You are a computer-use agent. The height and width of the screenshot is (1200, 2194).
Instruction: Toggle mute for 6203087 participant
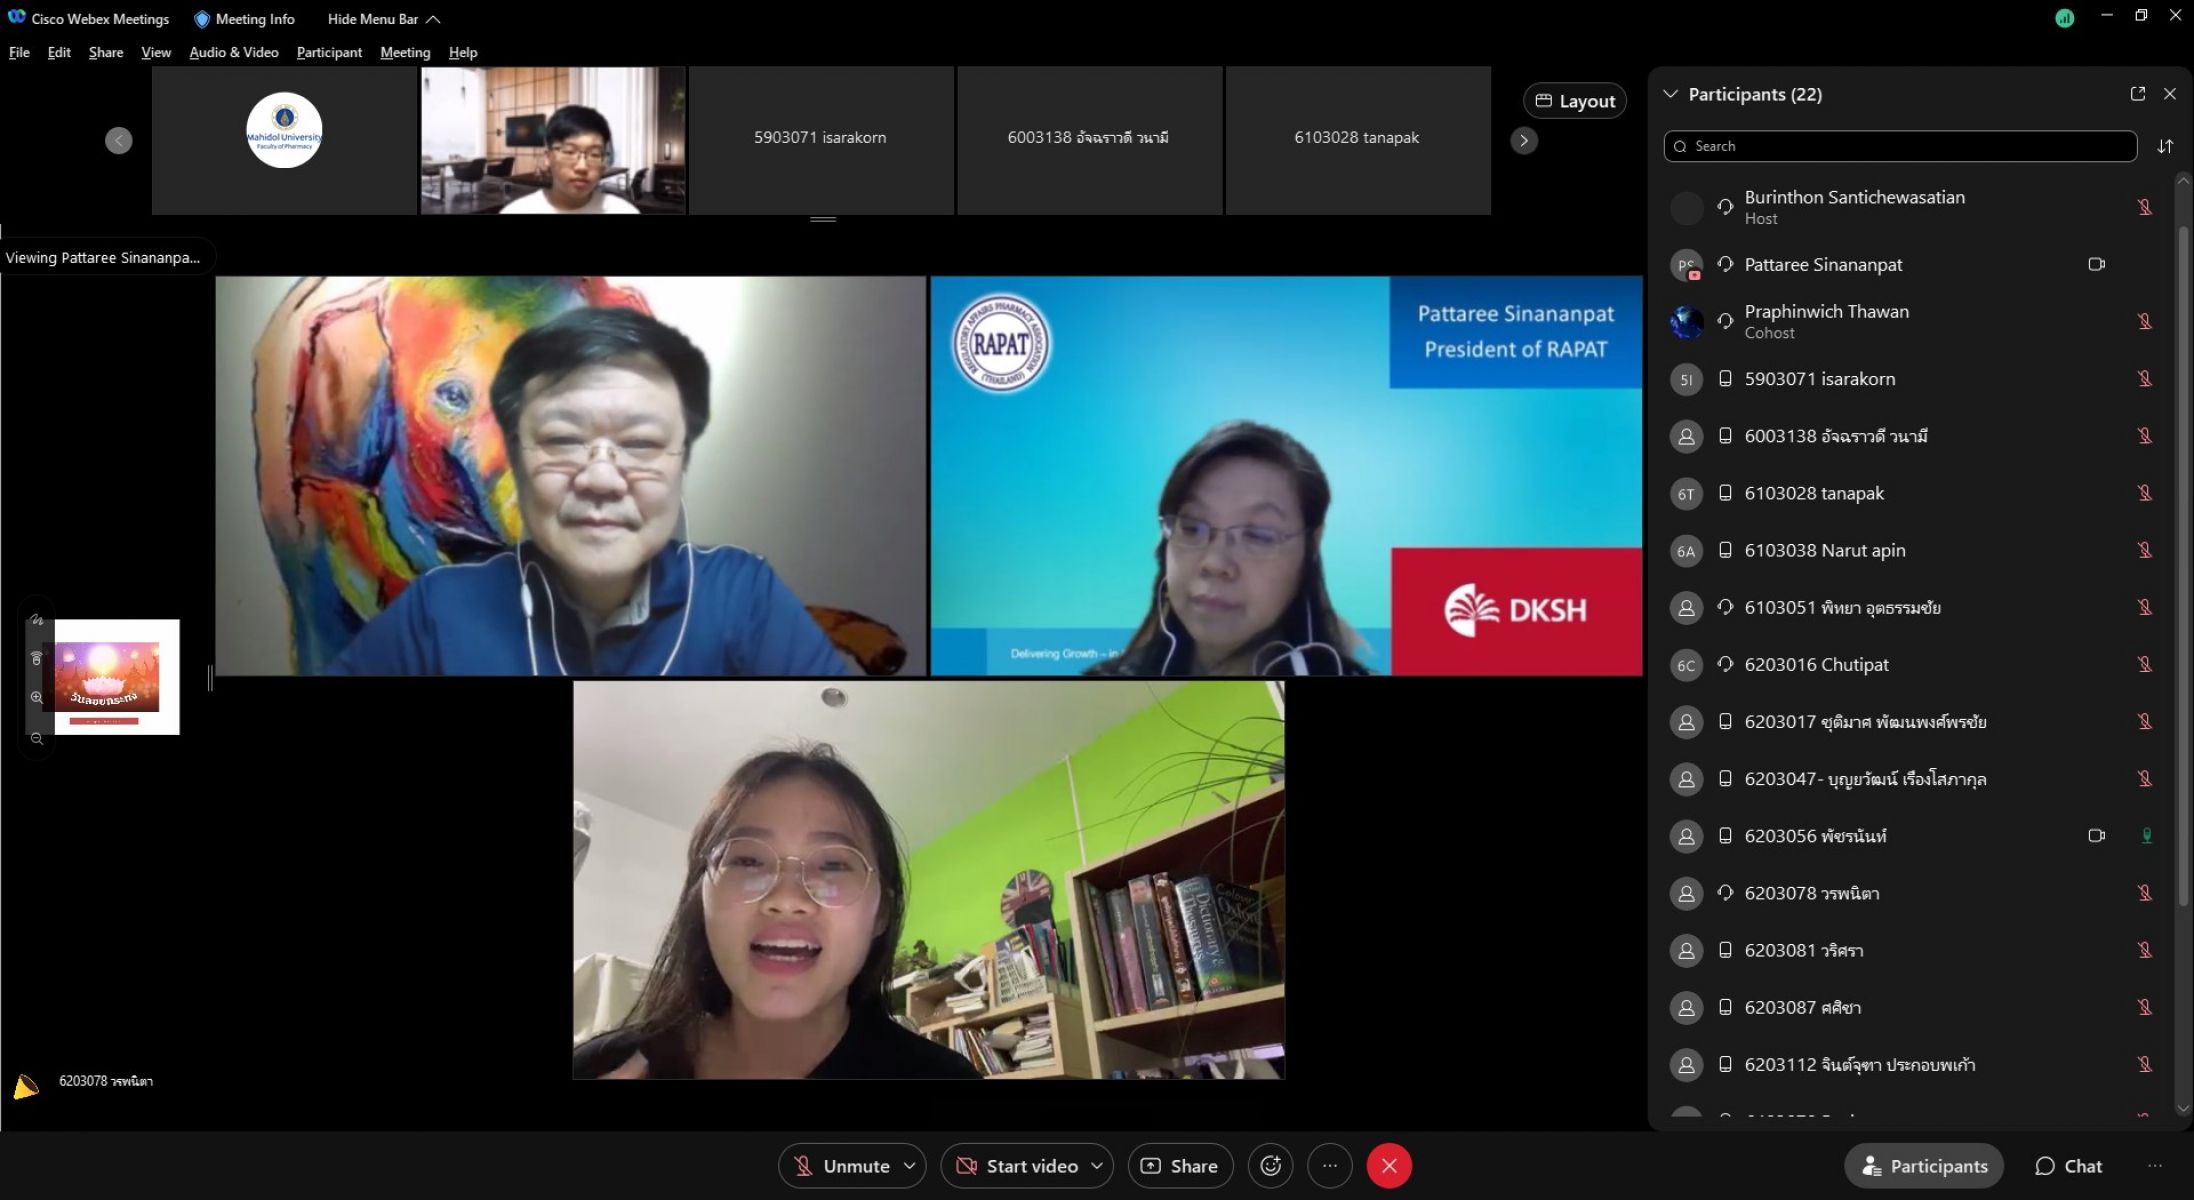[2145, 1007]
